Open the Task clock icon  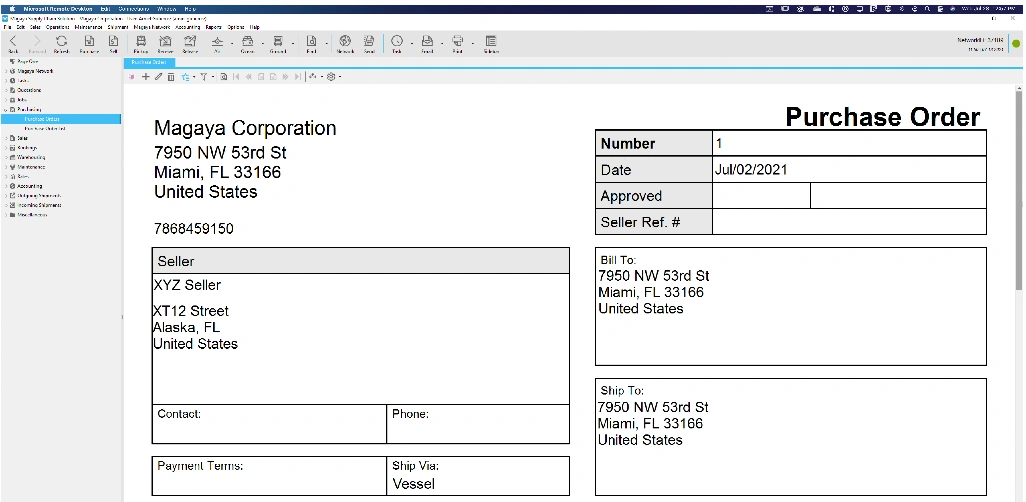click(396, 42)
